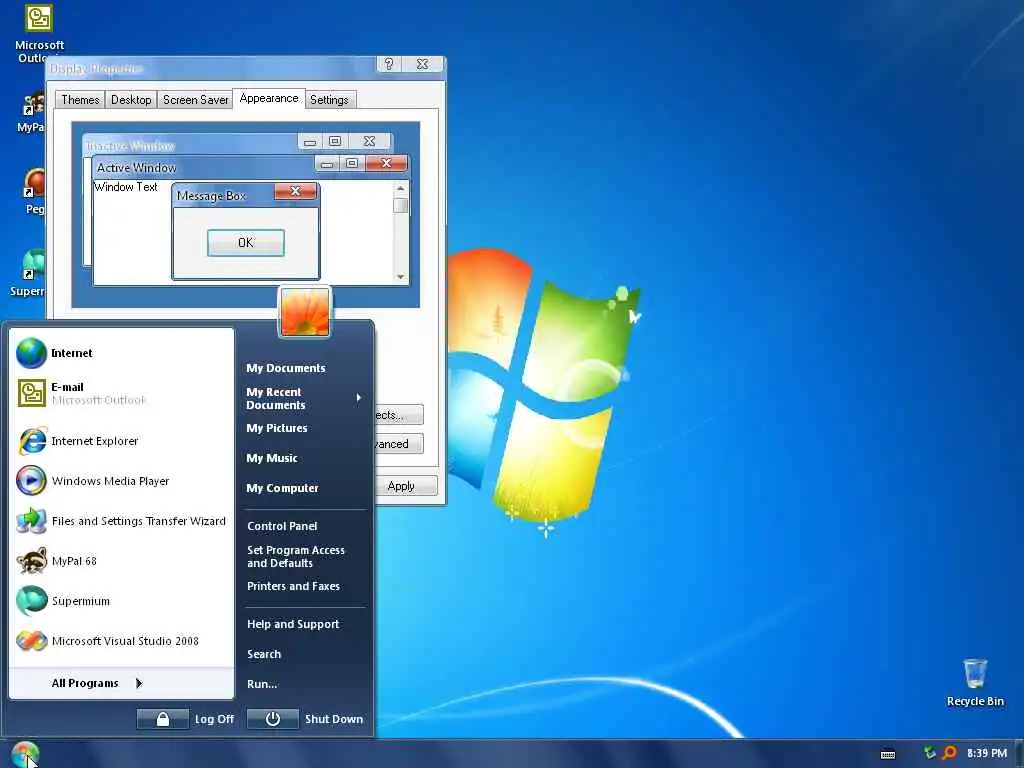Click the power icon next to Shut Down
Image resolution: width=1024 pixels, height=768 pixels.
pyautogui.click(x=273, y=719)
